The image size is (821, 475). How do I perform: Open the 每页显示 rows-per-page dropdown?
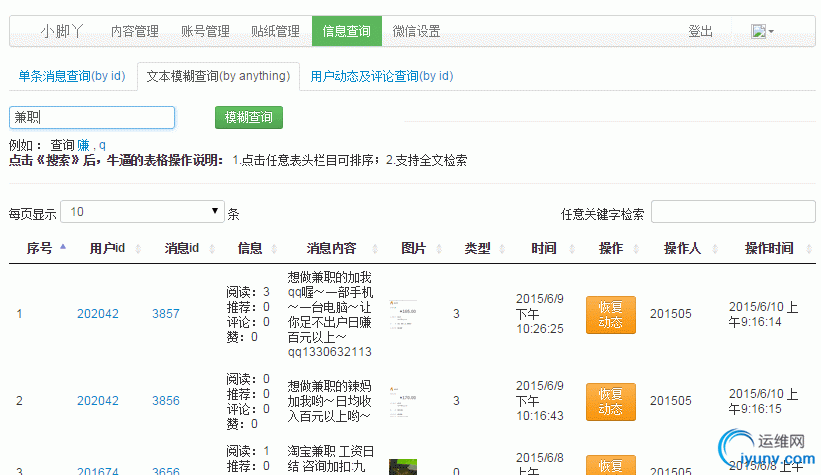click(142, 212)
